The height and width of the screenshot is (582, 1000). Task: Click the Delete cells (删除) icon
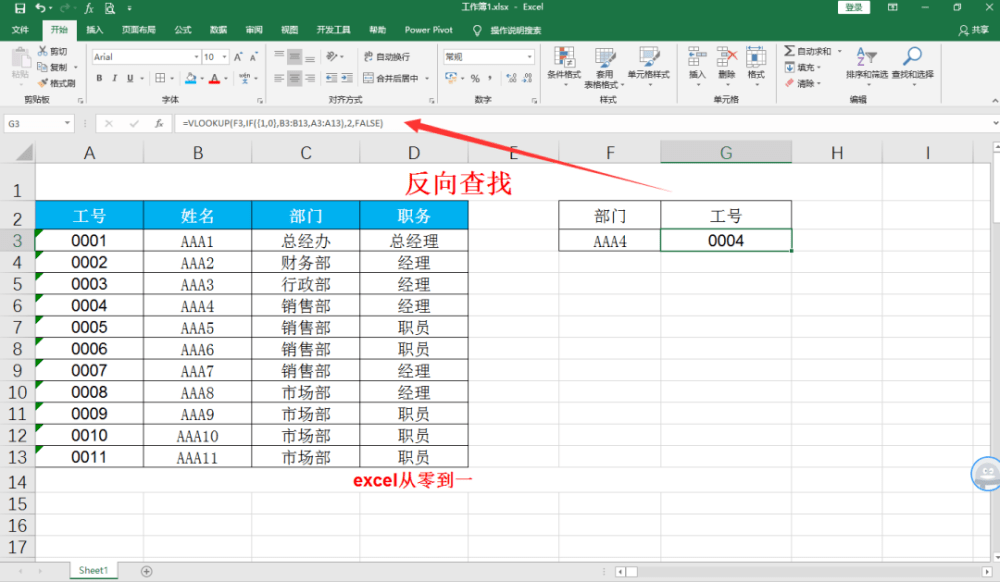coord(726,57)
